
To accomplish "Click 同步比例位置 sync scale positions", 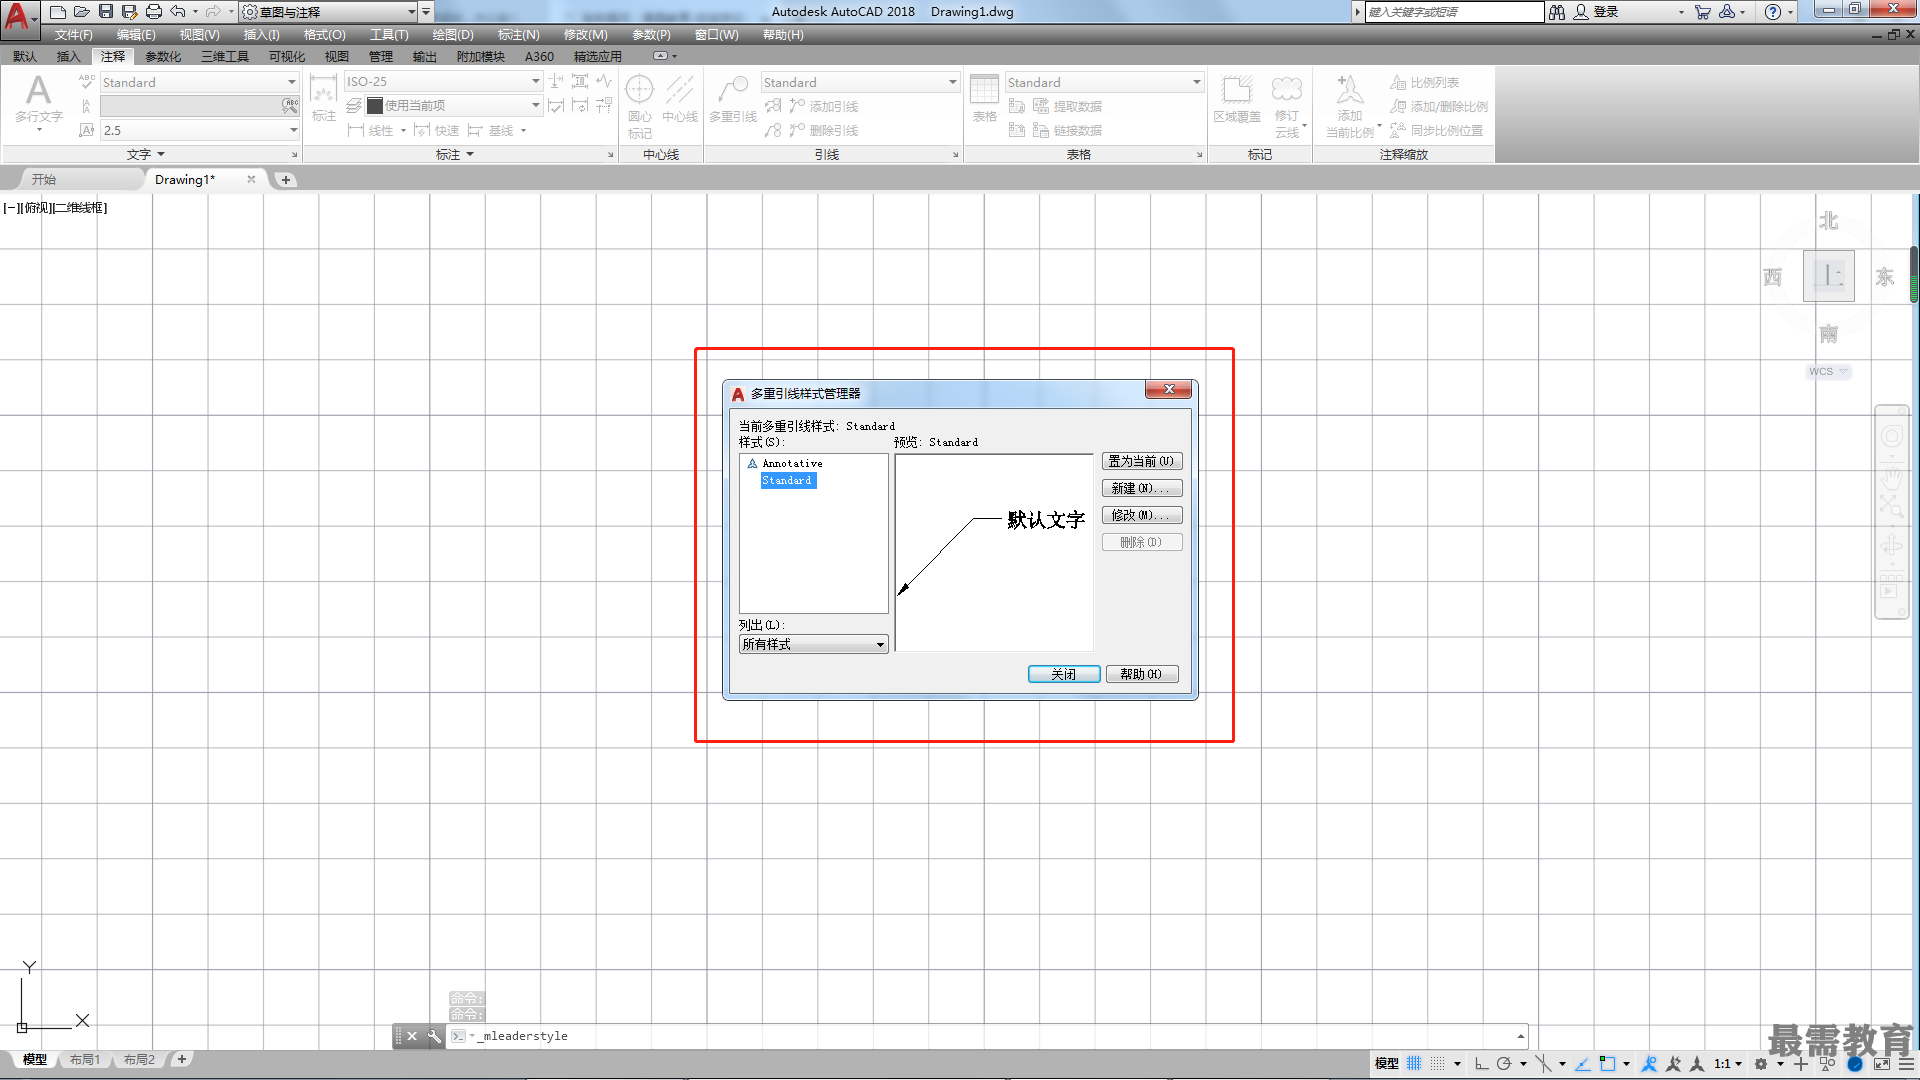I will (x=1437, y=130).
